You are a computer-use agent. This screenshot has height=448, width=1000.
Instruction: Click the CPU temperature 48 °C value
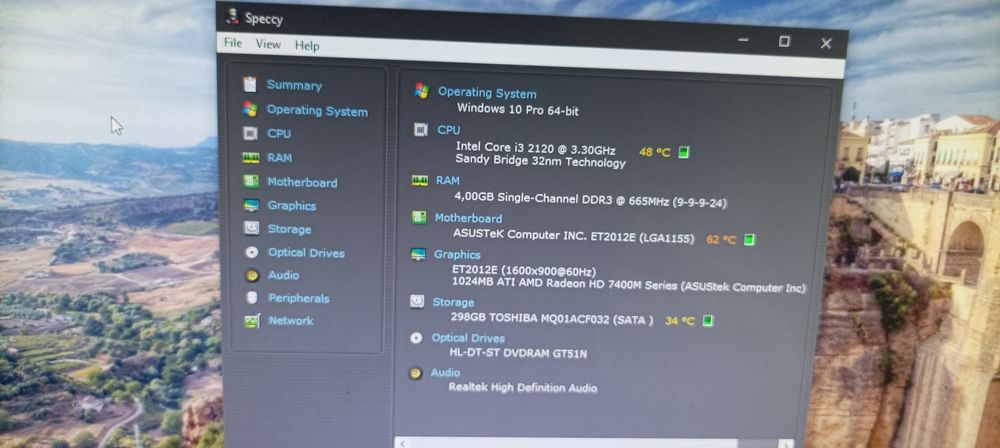click(654, 153)
